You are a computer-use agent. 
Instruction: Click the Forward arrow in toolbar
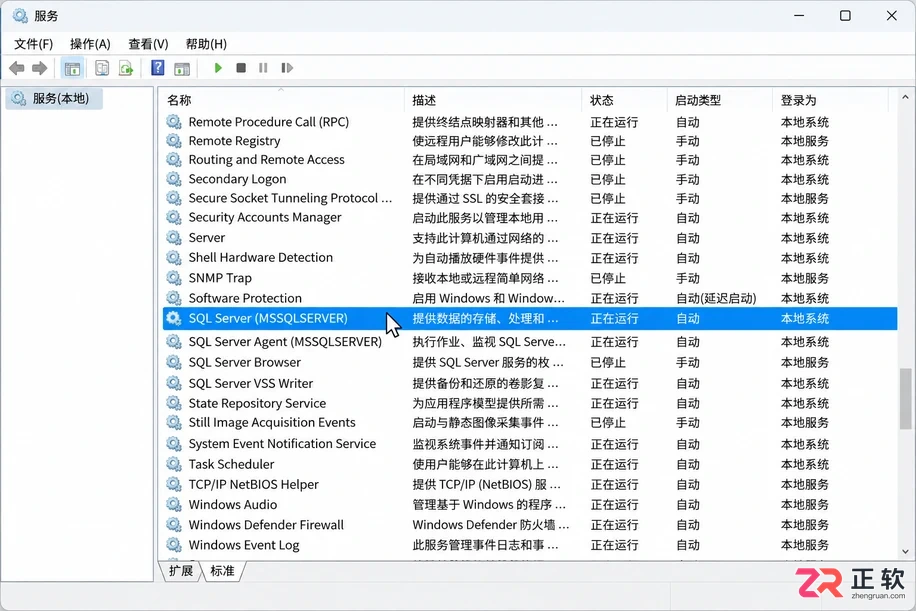coord(39,68)
